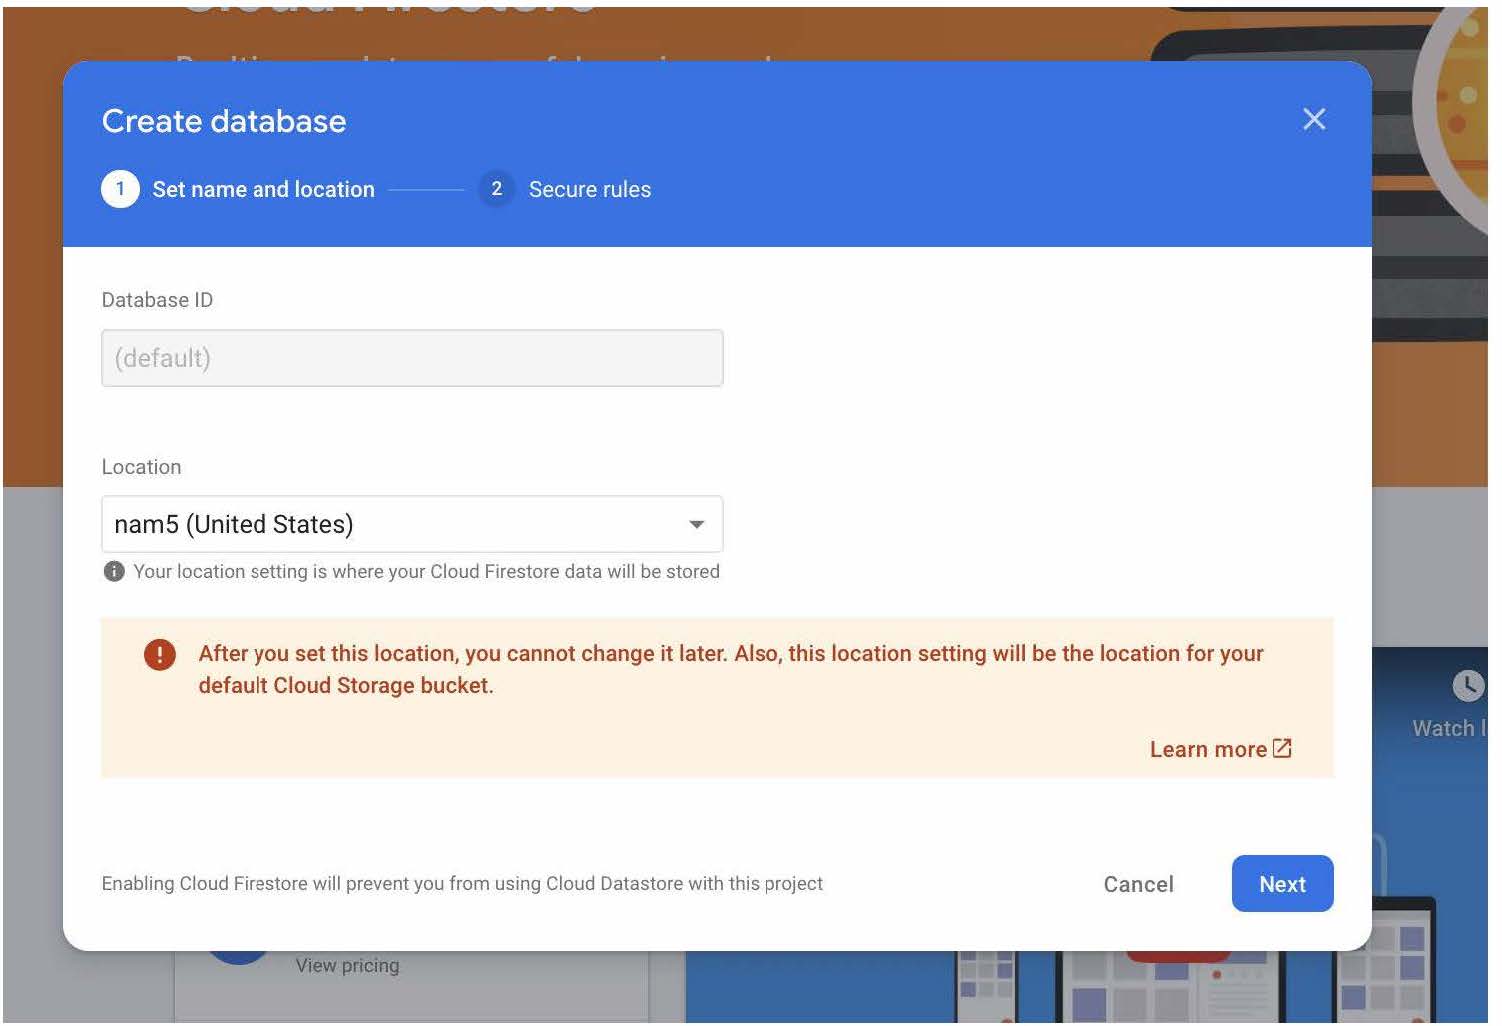
Task: Click the cannot change location warning text
Action: 731,669
